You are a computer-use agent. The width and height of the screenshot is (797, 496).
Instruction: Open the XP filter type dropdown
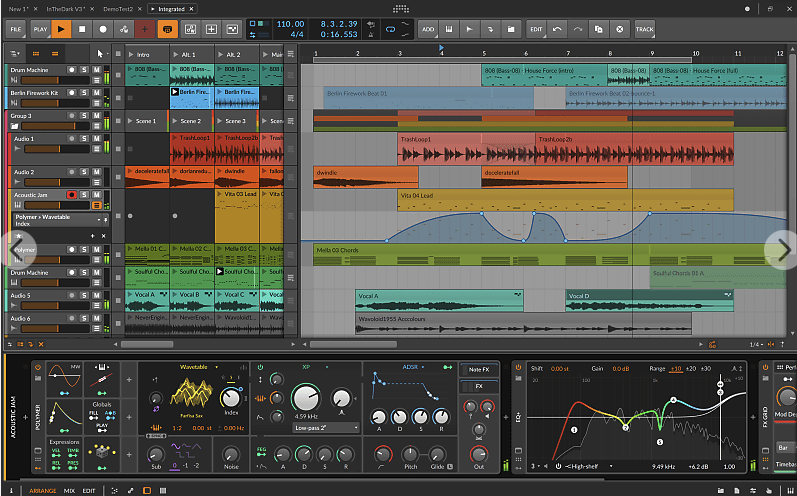pos(327,367)
